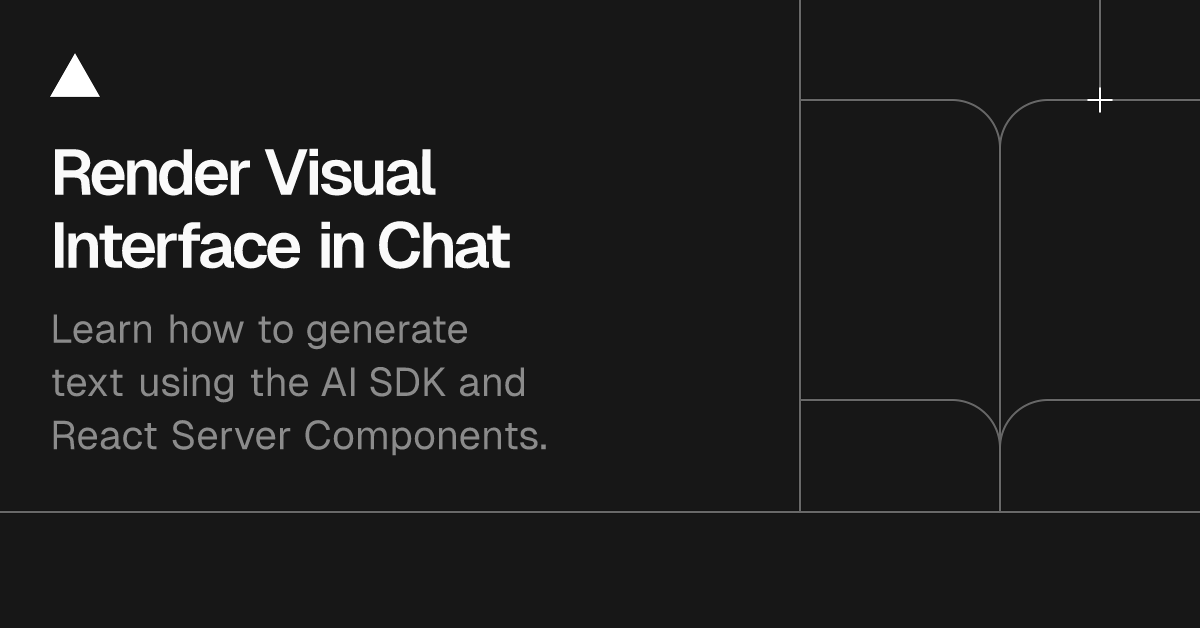Click the "SDK" text in the subtitle

[406, 383]
